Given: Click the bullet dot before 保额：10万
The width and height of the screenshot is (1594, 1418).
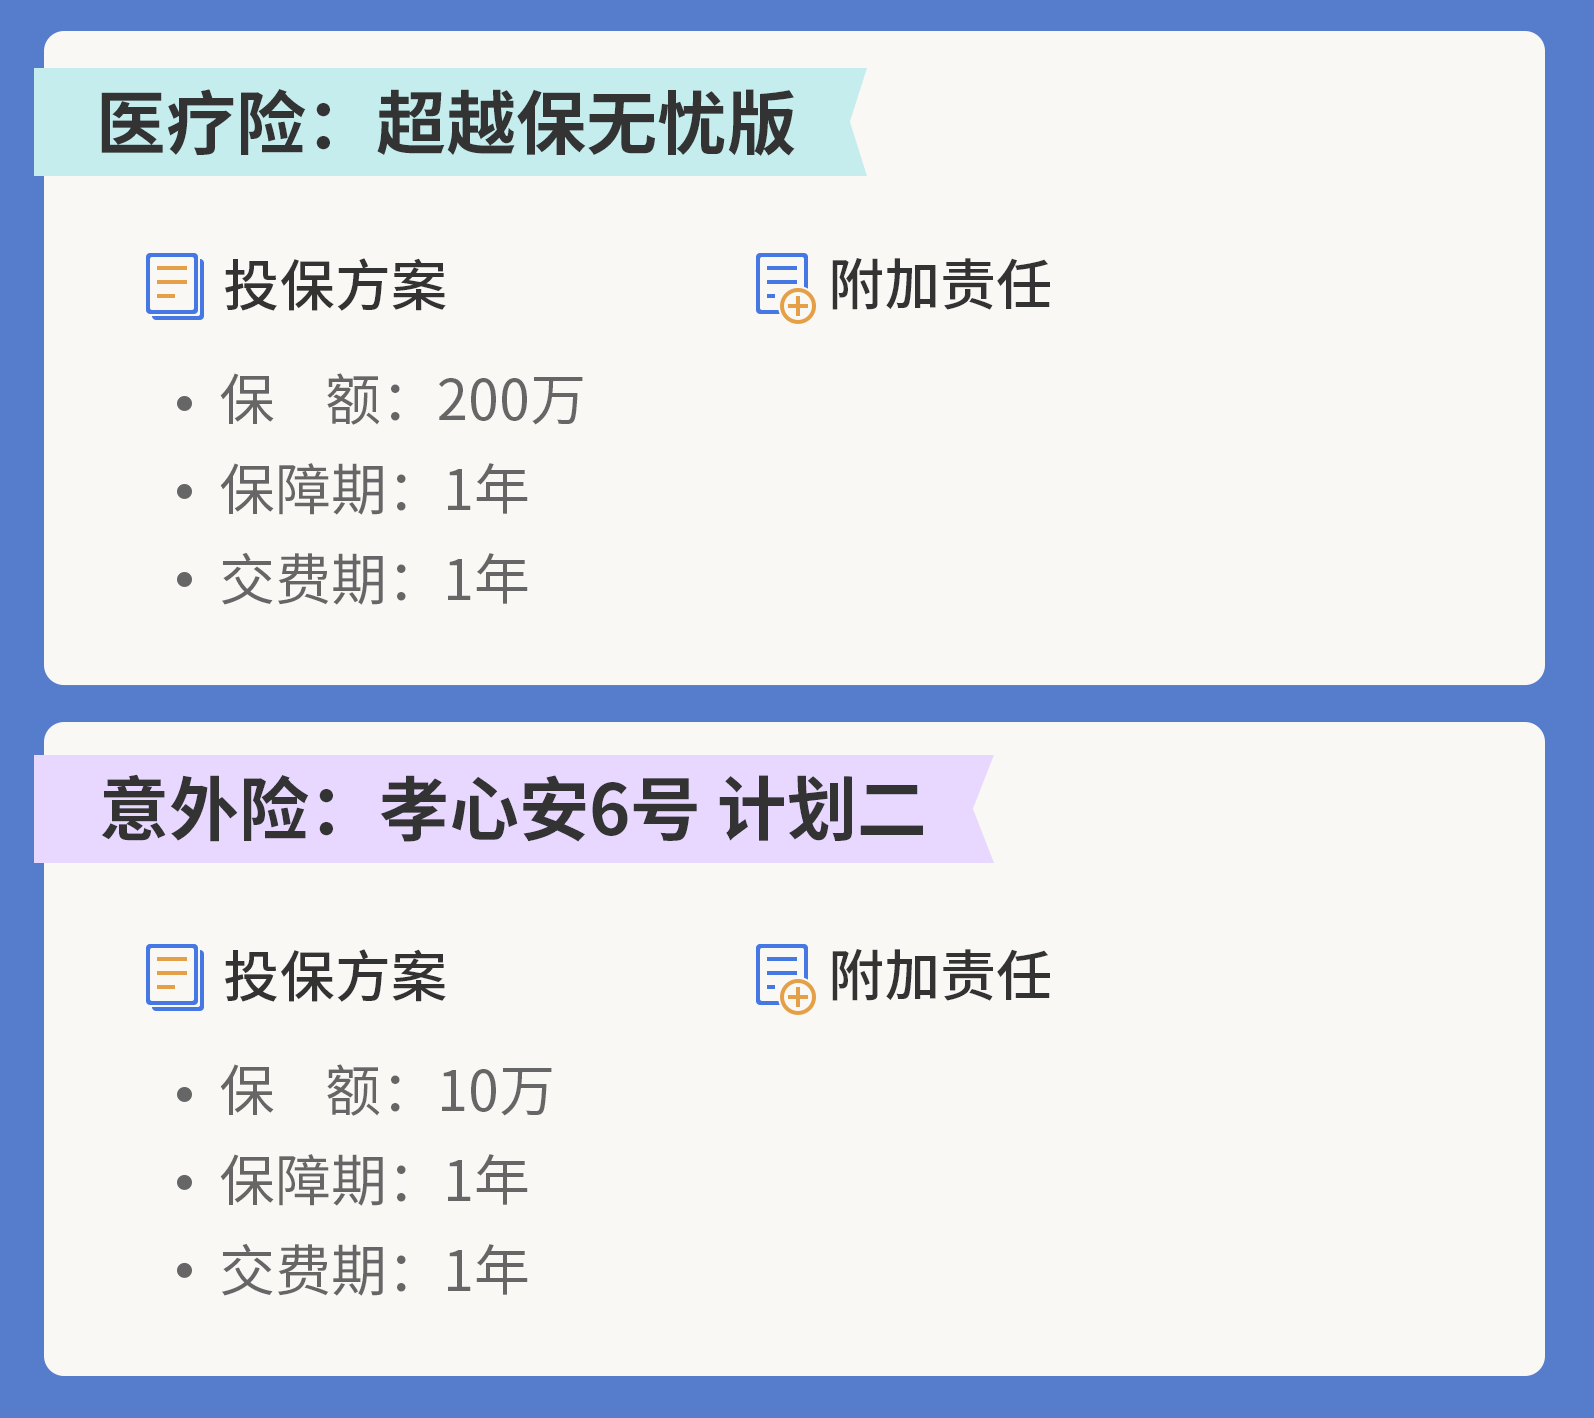Looking at the screenshot, I should point(184,1094).
